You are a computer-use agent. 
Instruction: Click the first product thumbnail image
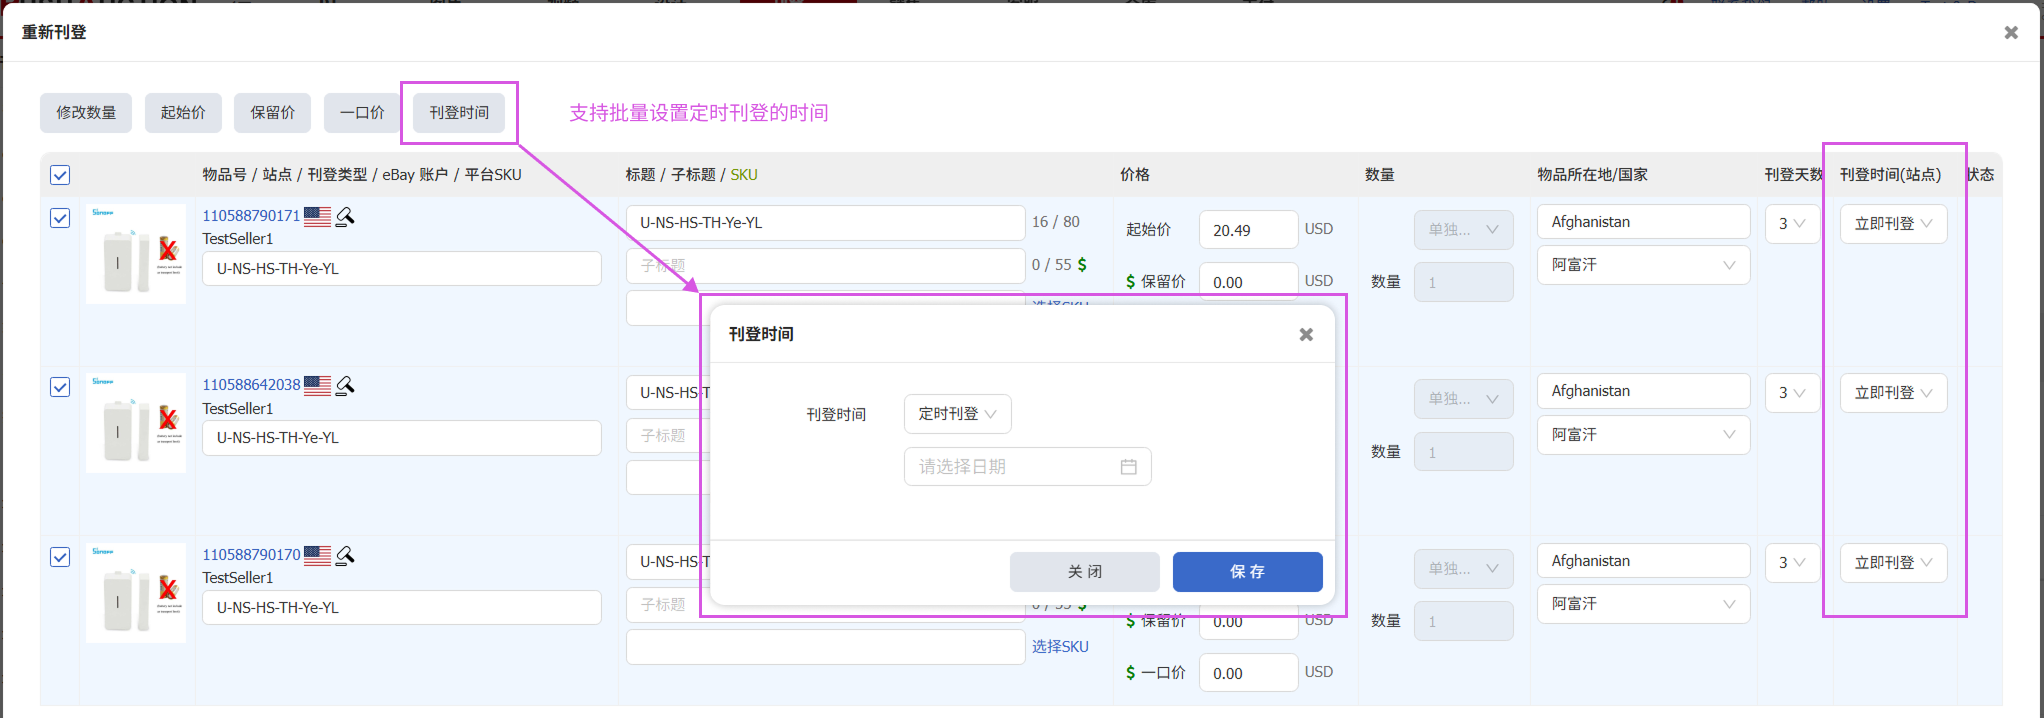click(x=136, y=254)
